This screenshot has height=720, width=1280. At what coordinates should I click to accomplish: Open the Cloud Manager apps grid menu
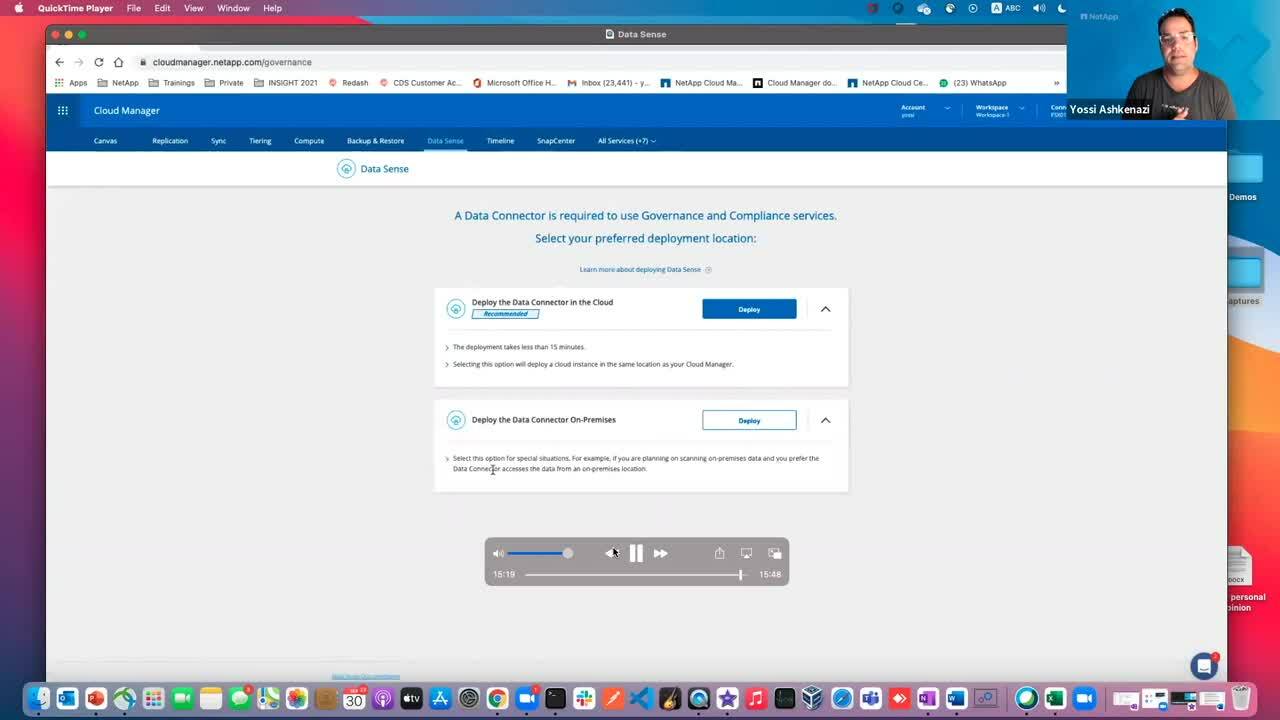click(x=63, y=111)
